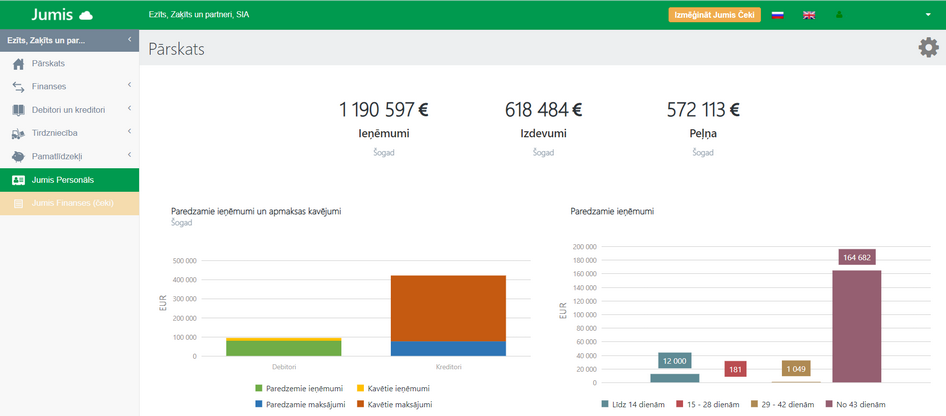Open the user account dropdown arrow
Image resolution: width=946 pixels, height=416 pixels.
pyautogui.click(x=928, y=15)
